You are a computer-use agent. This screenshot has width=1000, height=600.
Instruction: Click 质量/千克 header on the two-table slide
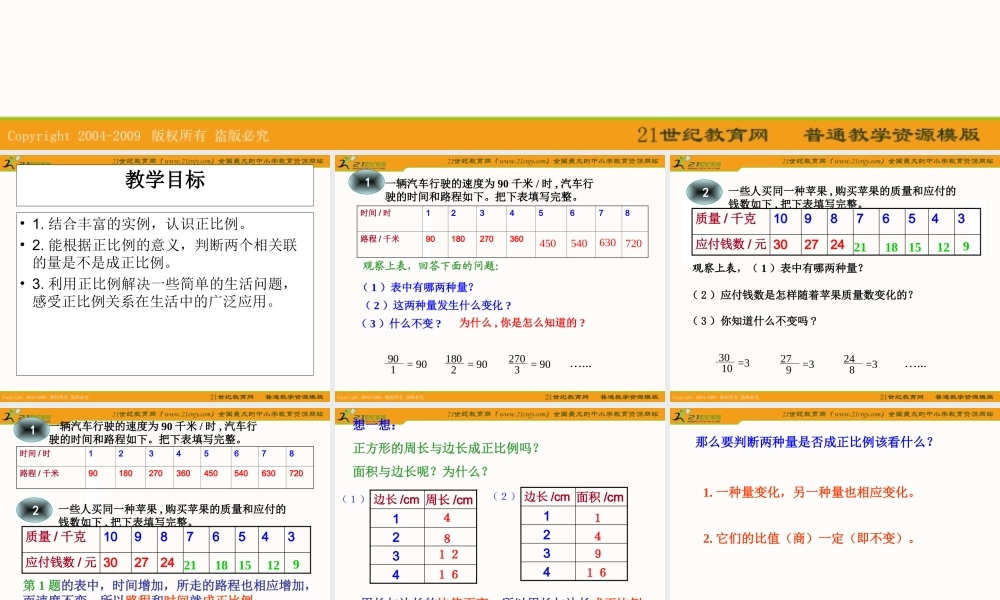point(55,537)
